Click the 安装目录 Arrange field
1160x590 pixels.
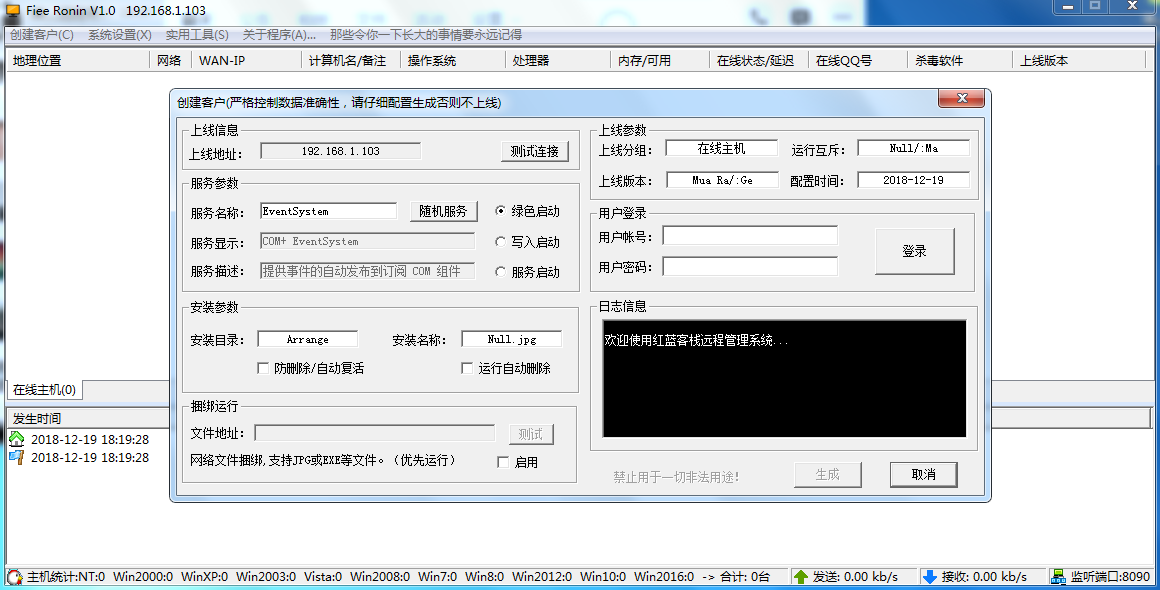pyautogui.click(x=308, y=339)
